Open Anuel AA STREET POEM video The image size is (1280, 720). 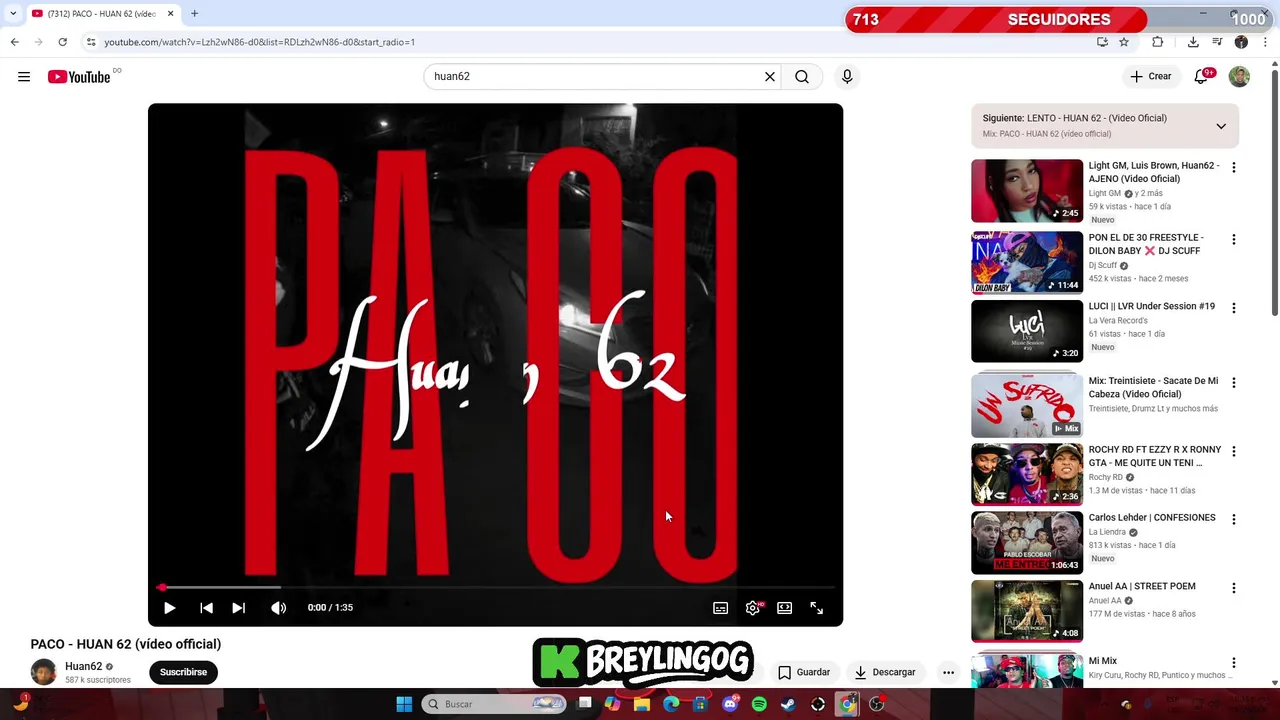[x=1142, y=586]
